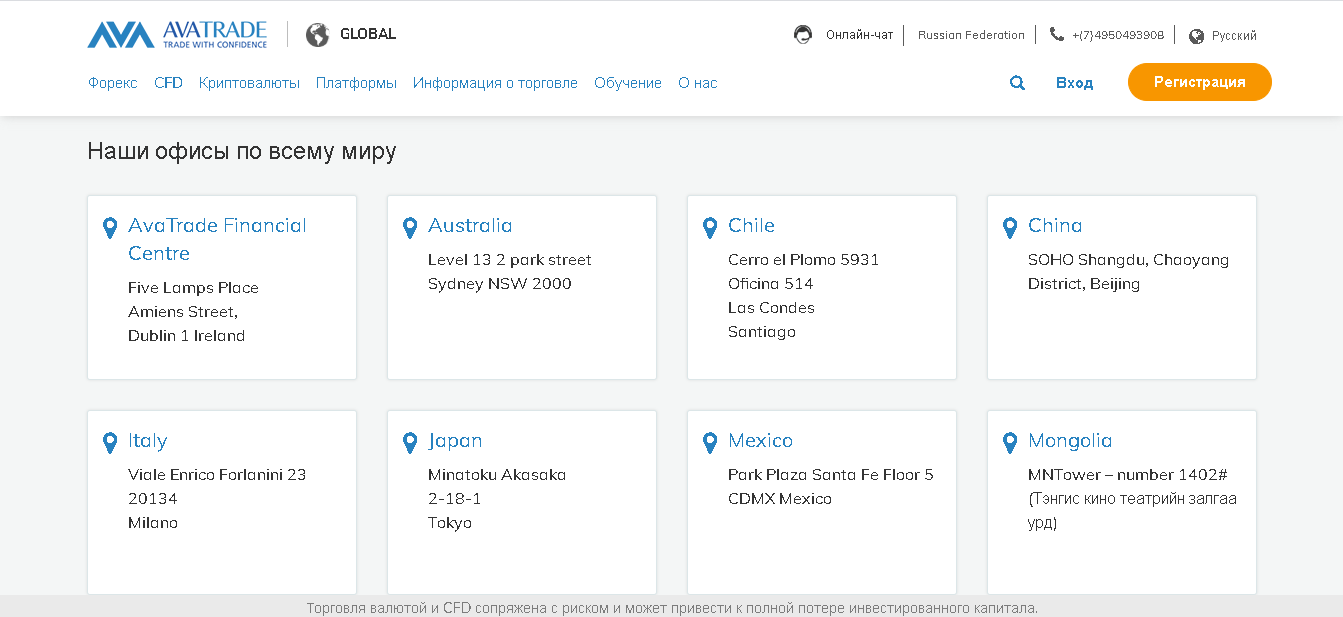Image resolution: width=1343 pixels, height=617 pixels.
Task: Open the CFD menu
Action: [168, 83]
